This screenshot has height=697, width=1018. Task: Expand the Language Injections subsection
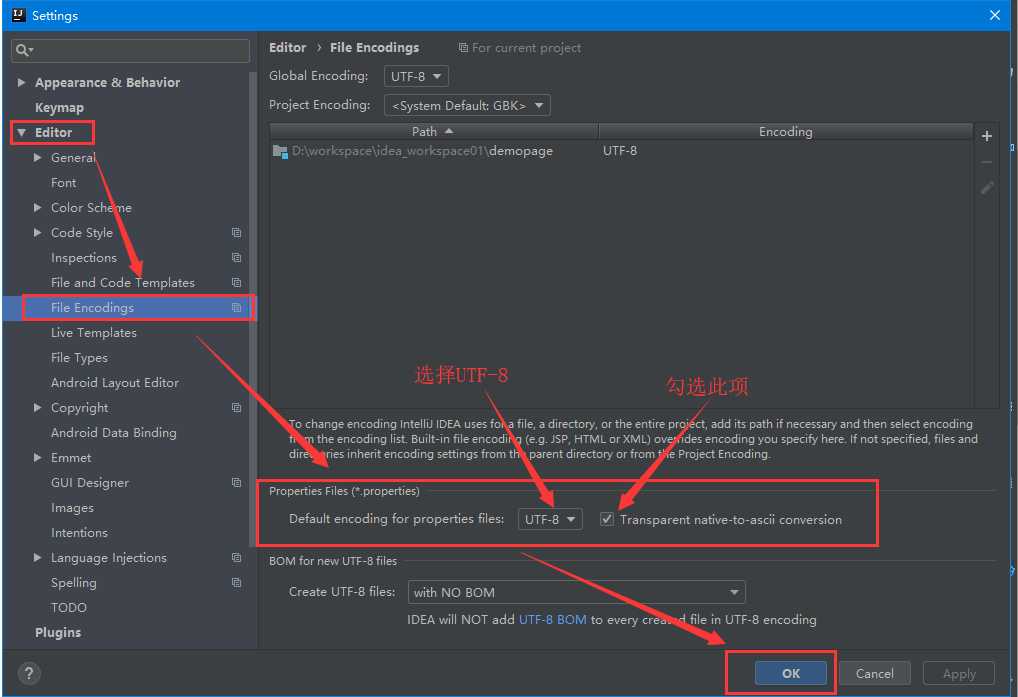click(x=38, y=557)
